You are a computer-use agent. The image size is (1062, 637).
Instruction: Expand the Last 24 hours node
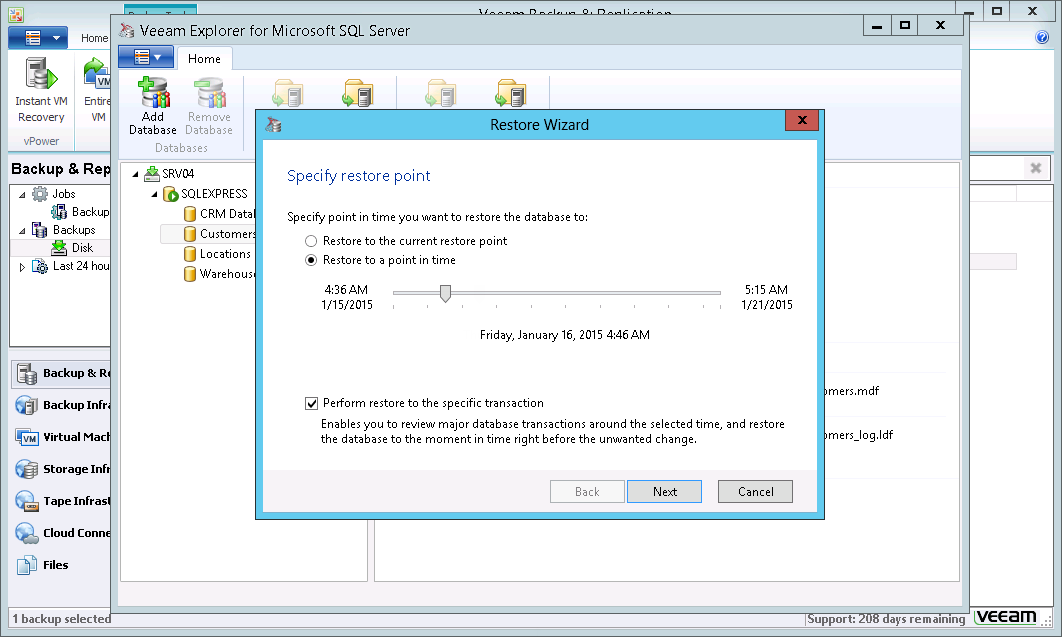click(22, 267)
